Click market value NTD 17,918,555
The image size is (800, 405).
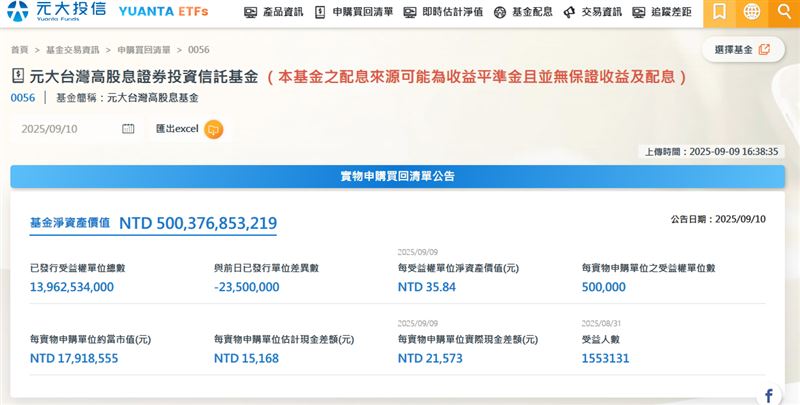tap(74, 358)
